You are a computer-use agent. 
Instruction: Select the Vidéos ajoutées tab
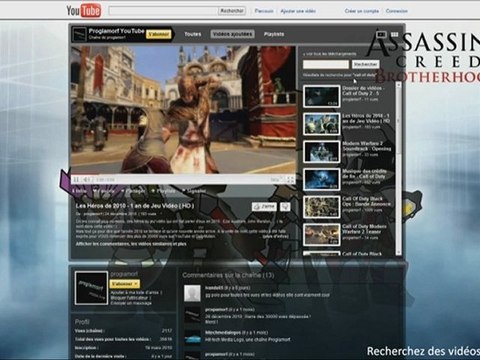(x=232, y=34)
